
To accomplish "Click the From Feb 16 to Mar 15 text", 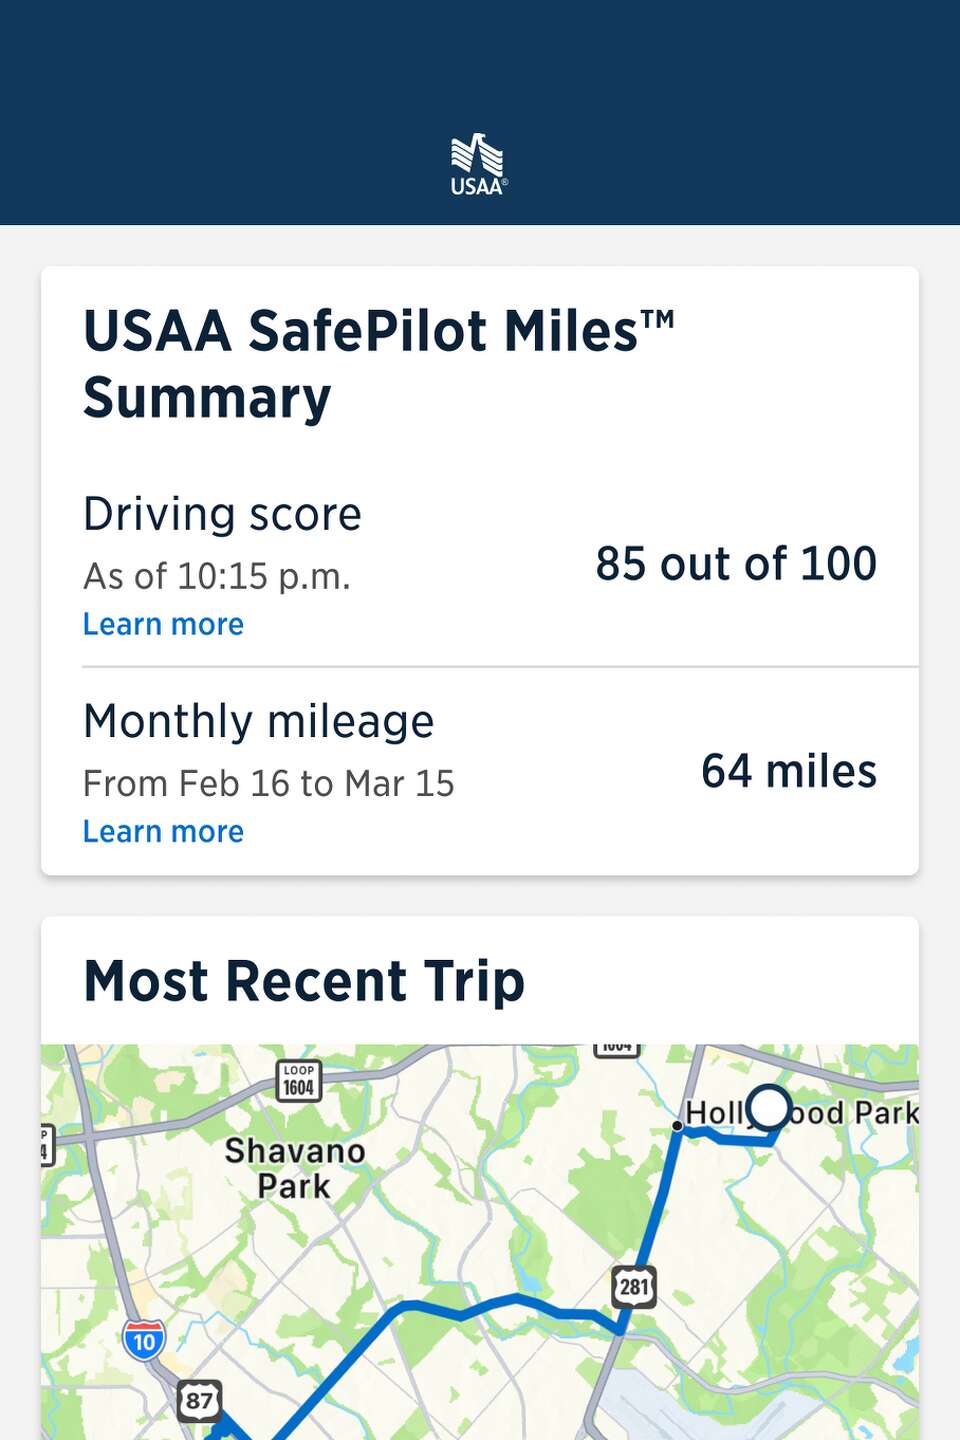I will click(x=268, y=783).
